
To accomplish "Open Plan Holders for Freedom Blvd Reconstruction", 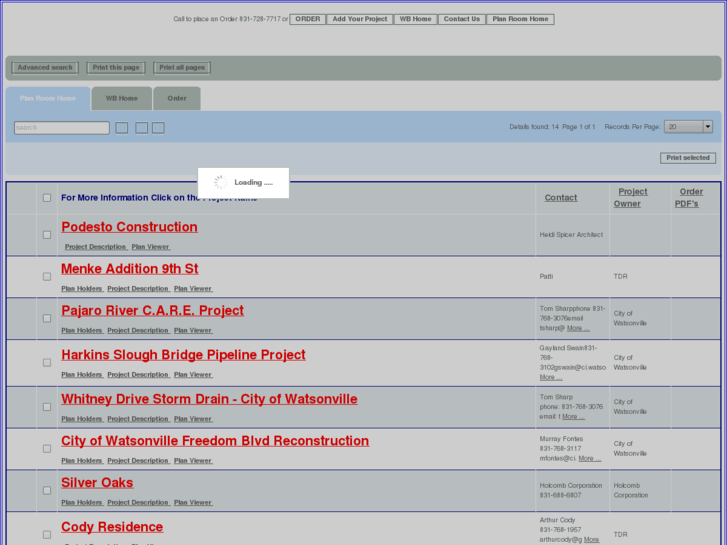I will coord(82,461).
